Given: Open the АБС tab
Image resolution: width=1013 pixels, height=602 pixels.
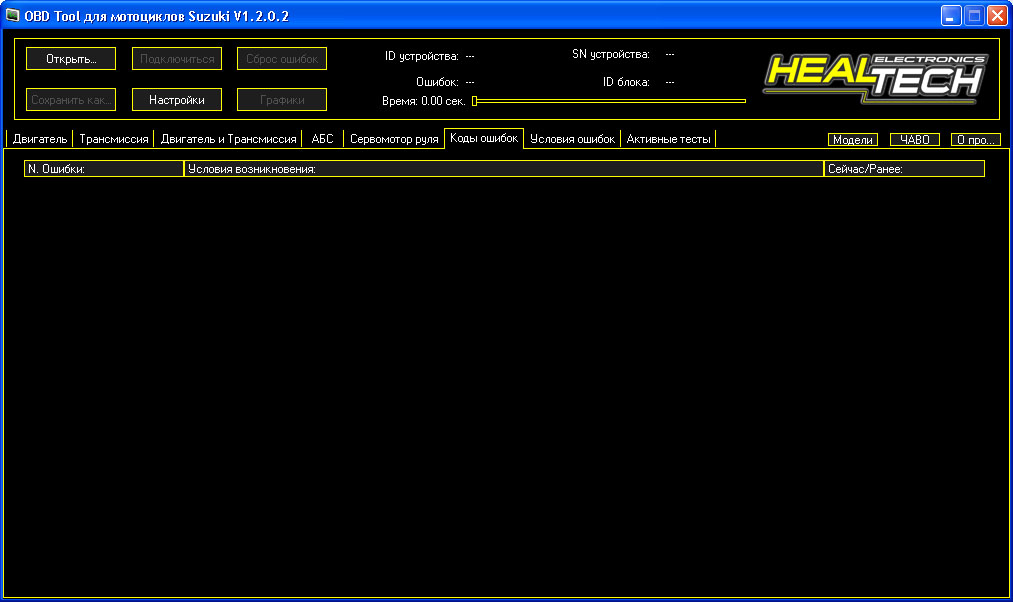Looking at the screenshot, I should pyautogui.click(x=322, y=139).
